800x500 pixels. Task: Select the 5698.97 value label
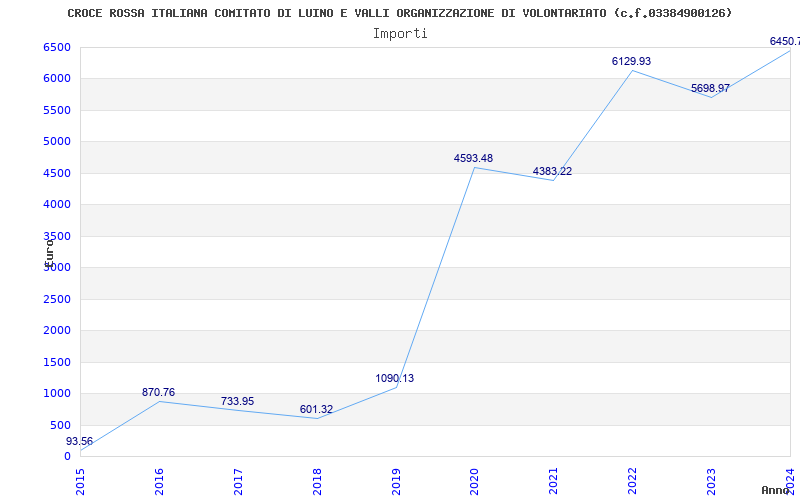click(x=710, y=89)
